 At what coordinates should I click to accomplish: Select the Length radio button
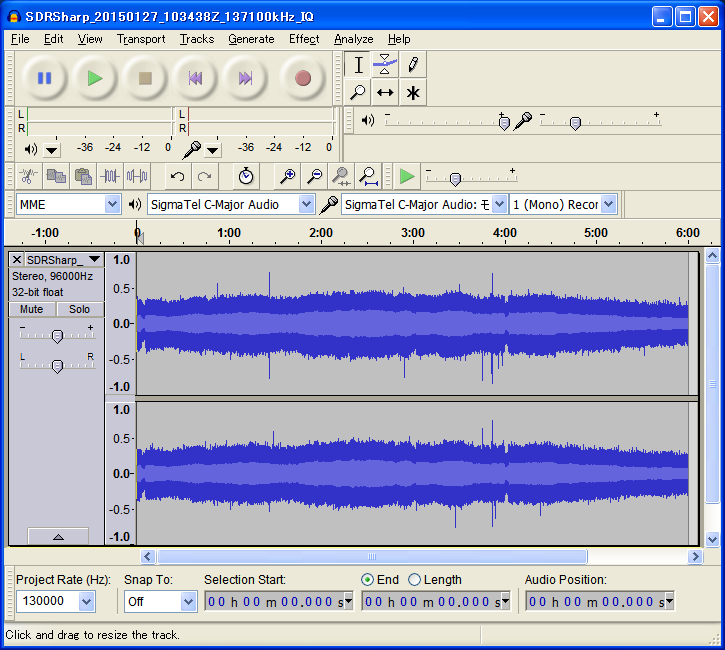[414, 580]
